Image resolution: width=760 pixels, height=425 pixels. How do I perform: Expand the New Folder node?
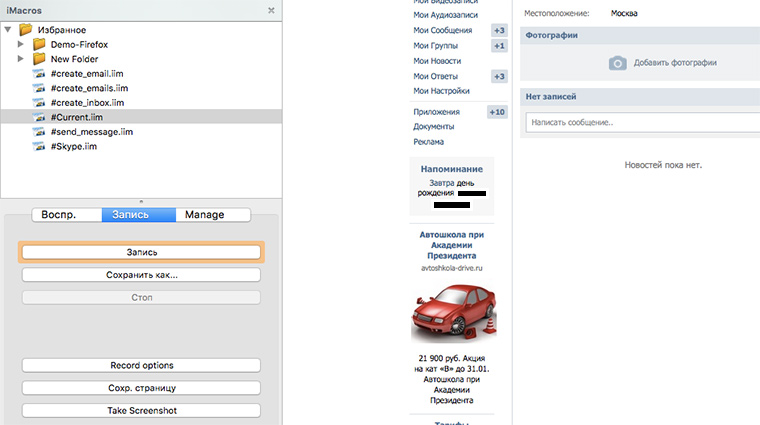click(20, 59)
